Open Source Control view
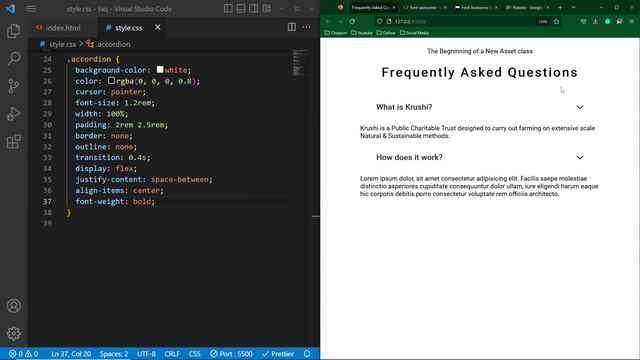Screen dimensions: 640x360 click(13, 86)
